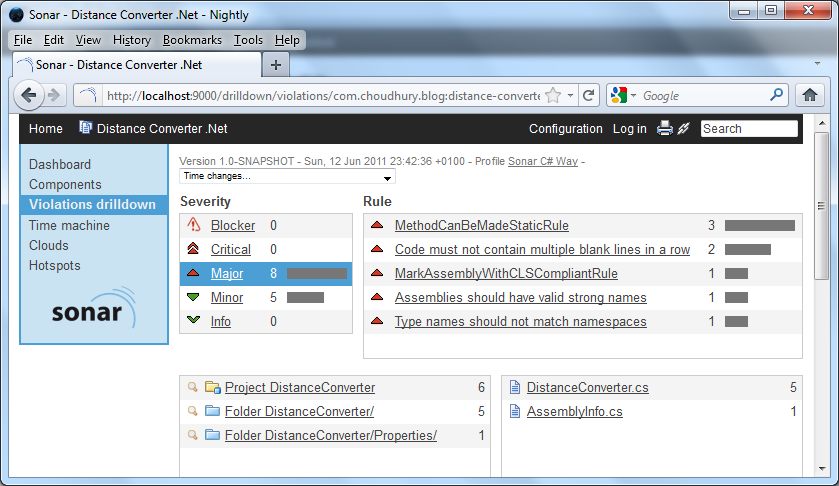
Task: Click the search magnifier in Google box
Action: coord(776,95)
